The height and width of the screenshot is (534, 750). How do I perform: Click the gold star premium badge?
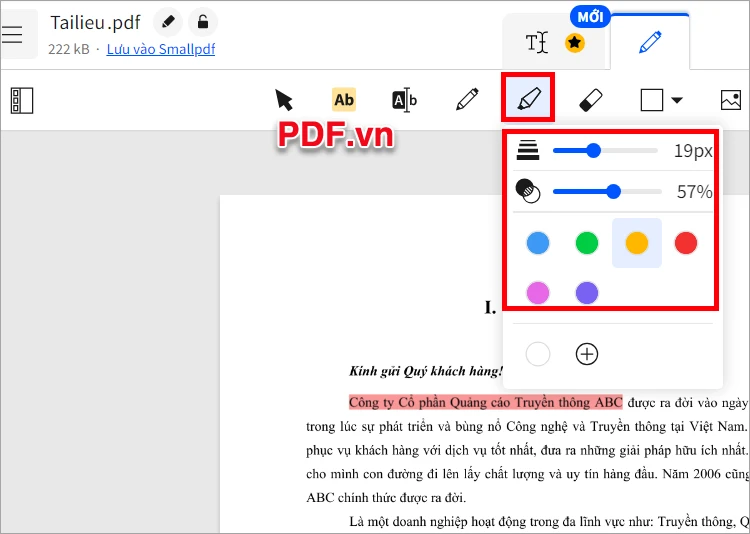[x=574, y=43]
